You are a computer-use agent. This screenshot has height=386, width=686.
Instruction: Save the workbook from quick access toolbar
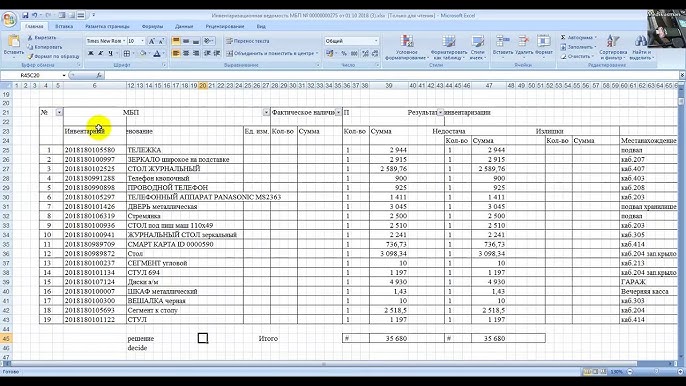click(x=25, y=15)
